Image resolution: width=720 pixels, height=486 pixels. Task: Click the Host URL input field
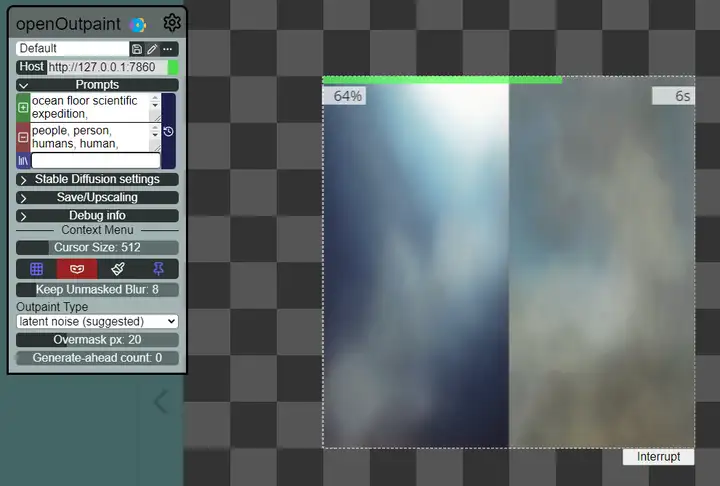click(x=107, y=67)
